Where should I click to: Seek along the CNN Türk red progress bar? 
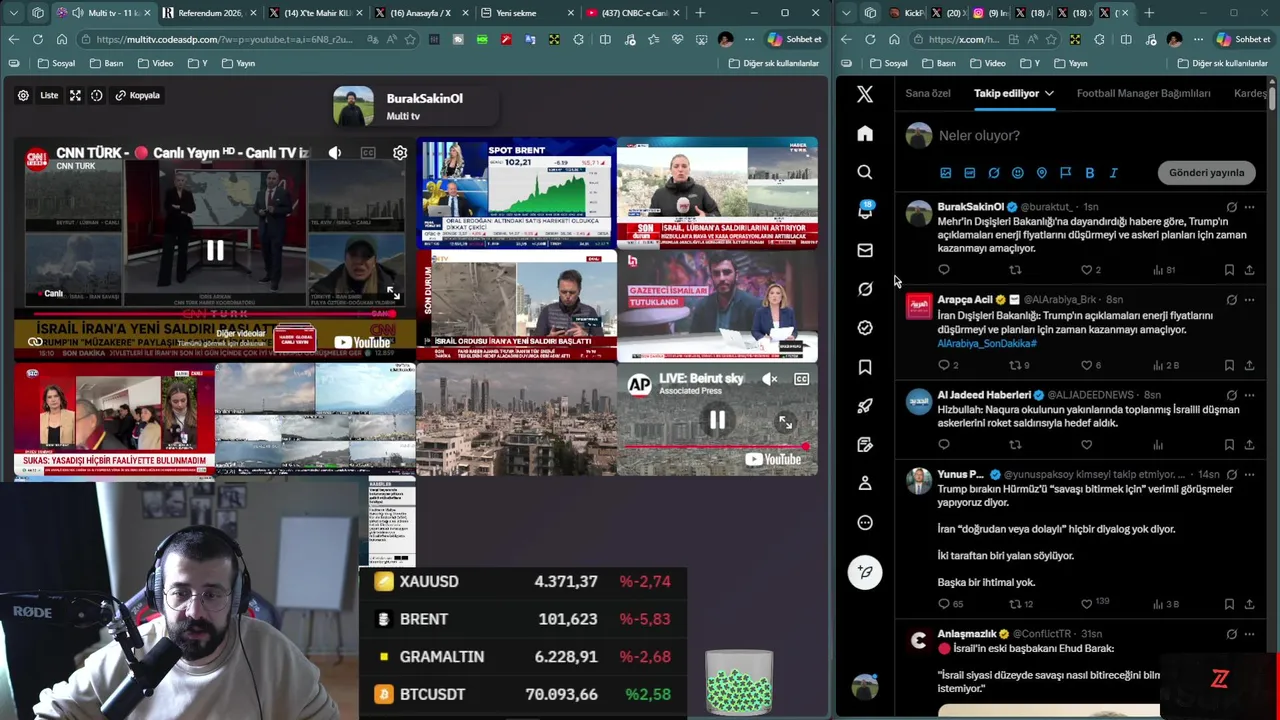point(214,313)
